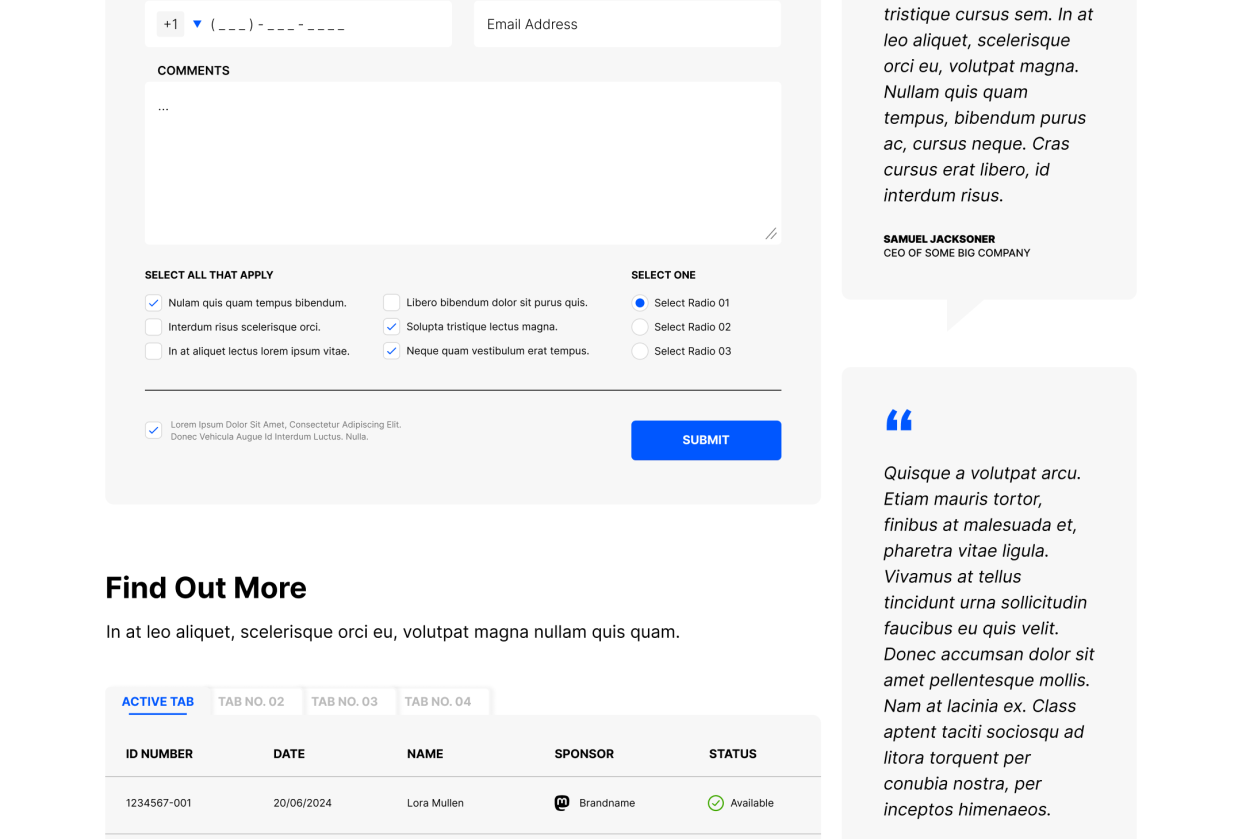Click the COMMENTS label
Screen dimensions: 1242x839
[x=193, y=70]
